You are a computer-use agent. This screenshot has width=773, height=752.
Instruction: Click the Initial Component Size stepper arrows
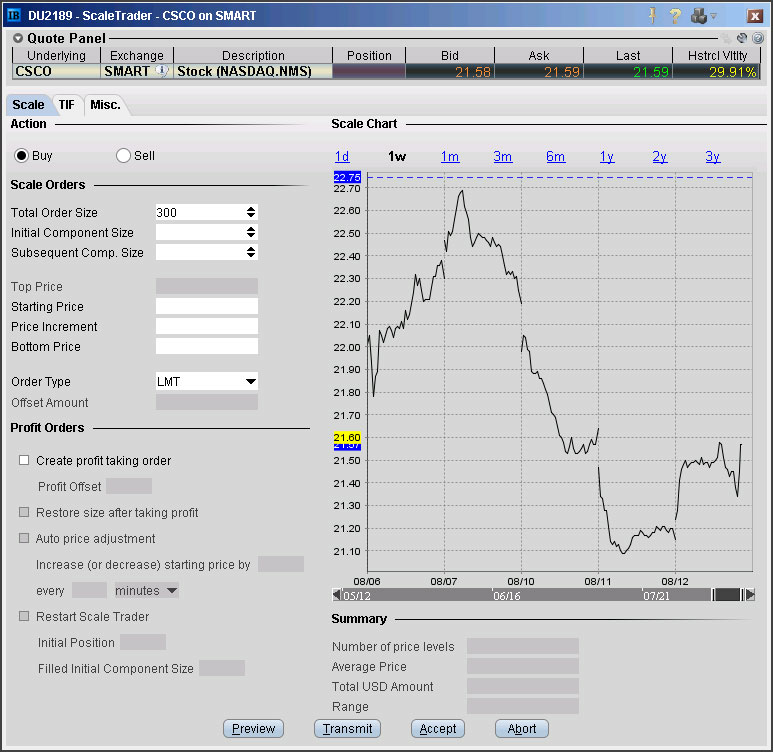point(251,232)
